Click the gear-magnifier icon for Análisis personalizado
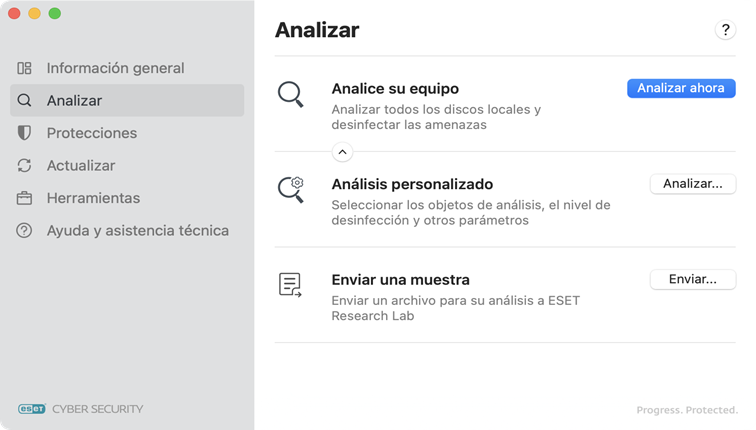Viewport: 756px width, 430px height. click(x=291, y=189)
